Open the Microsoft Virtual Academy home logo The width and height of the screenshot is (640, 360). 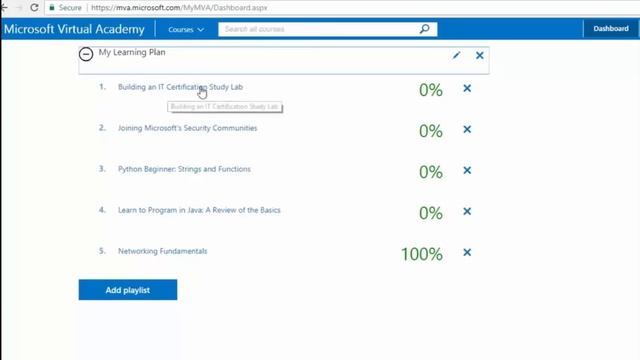pyautogui.click(x=74, y=29)
